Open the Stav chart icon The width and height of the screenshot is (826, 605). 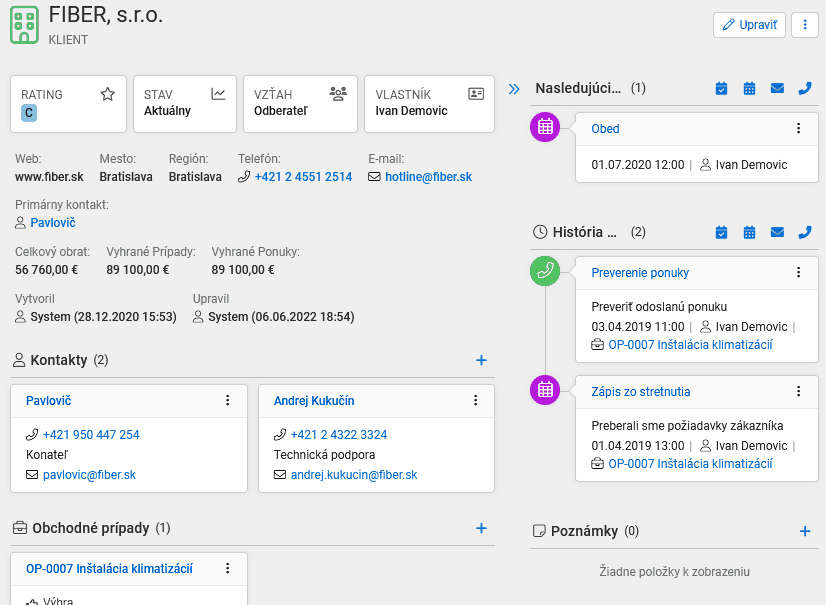click(218, 94)
